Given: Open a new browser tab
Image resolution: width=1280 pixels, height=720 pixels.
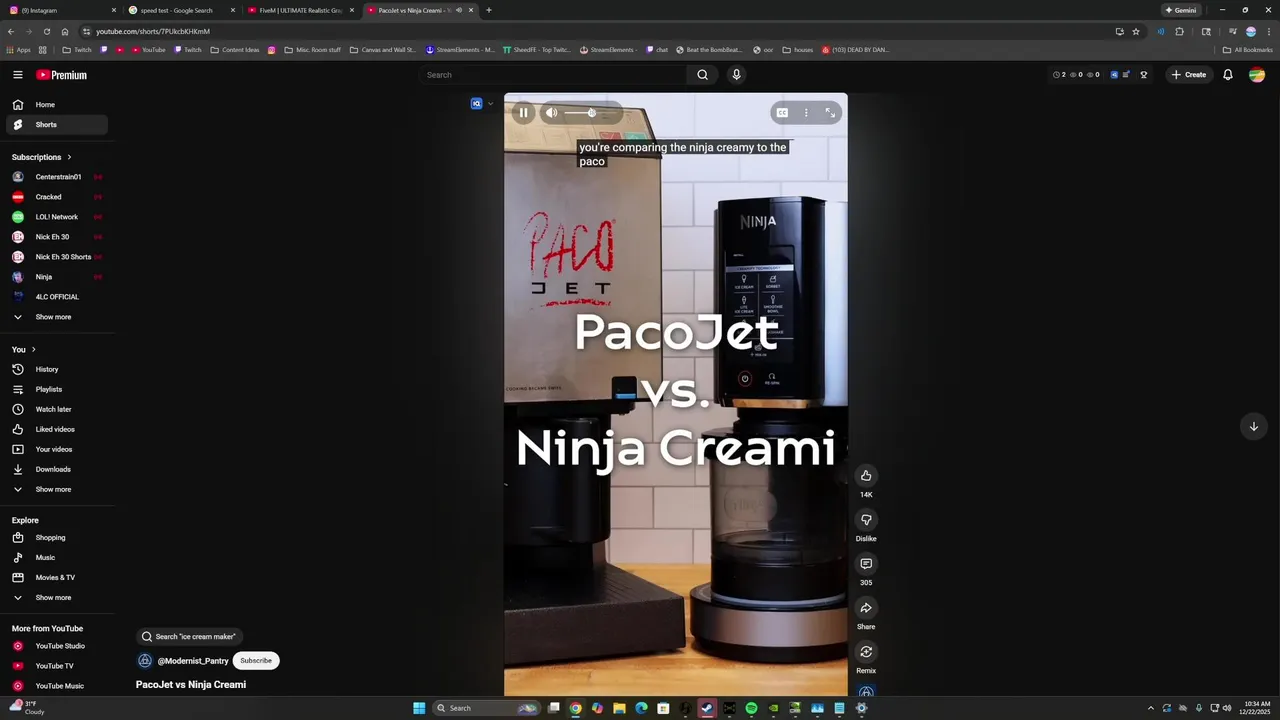Looking at the screenshot, I should coord(488,10).
